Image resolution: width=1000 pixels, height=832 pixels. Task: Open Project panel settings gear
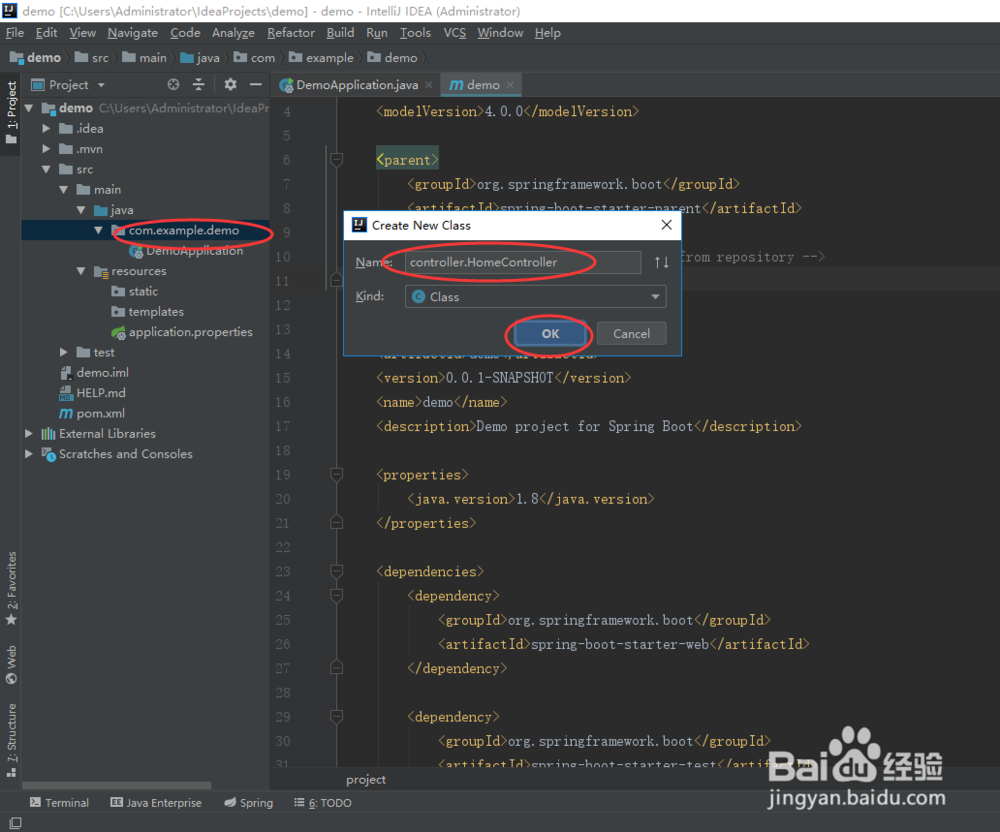[230, 84]
